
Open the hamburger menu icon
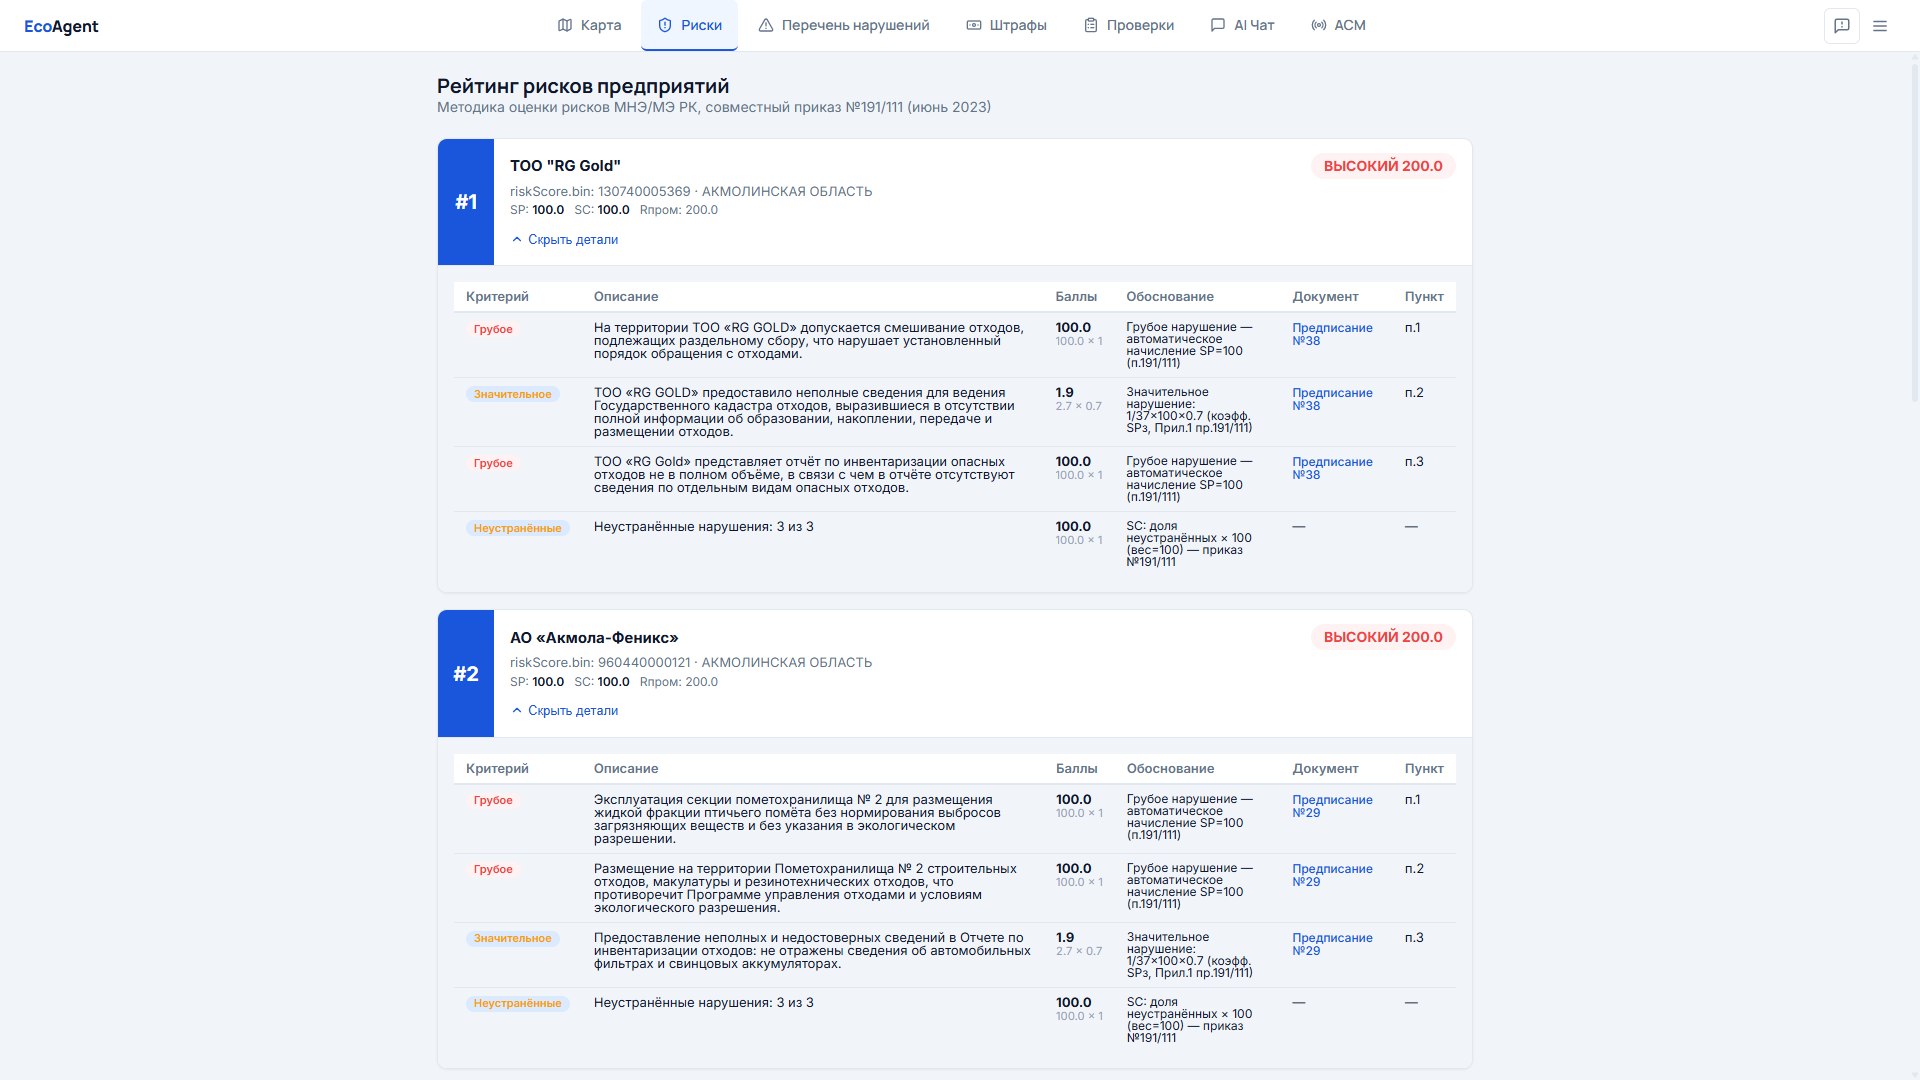tap(1880, 26)
